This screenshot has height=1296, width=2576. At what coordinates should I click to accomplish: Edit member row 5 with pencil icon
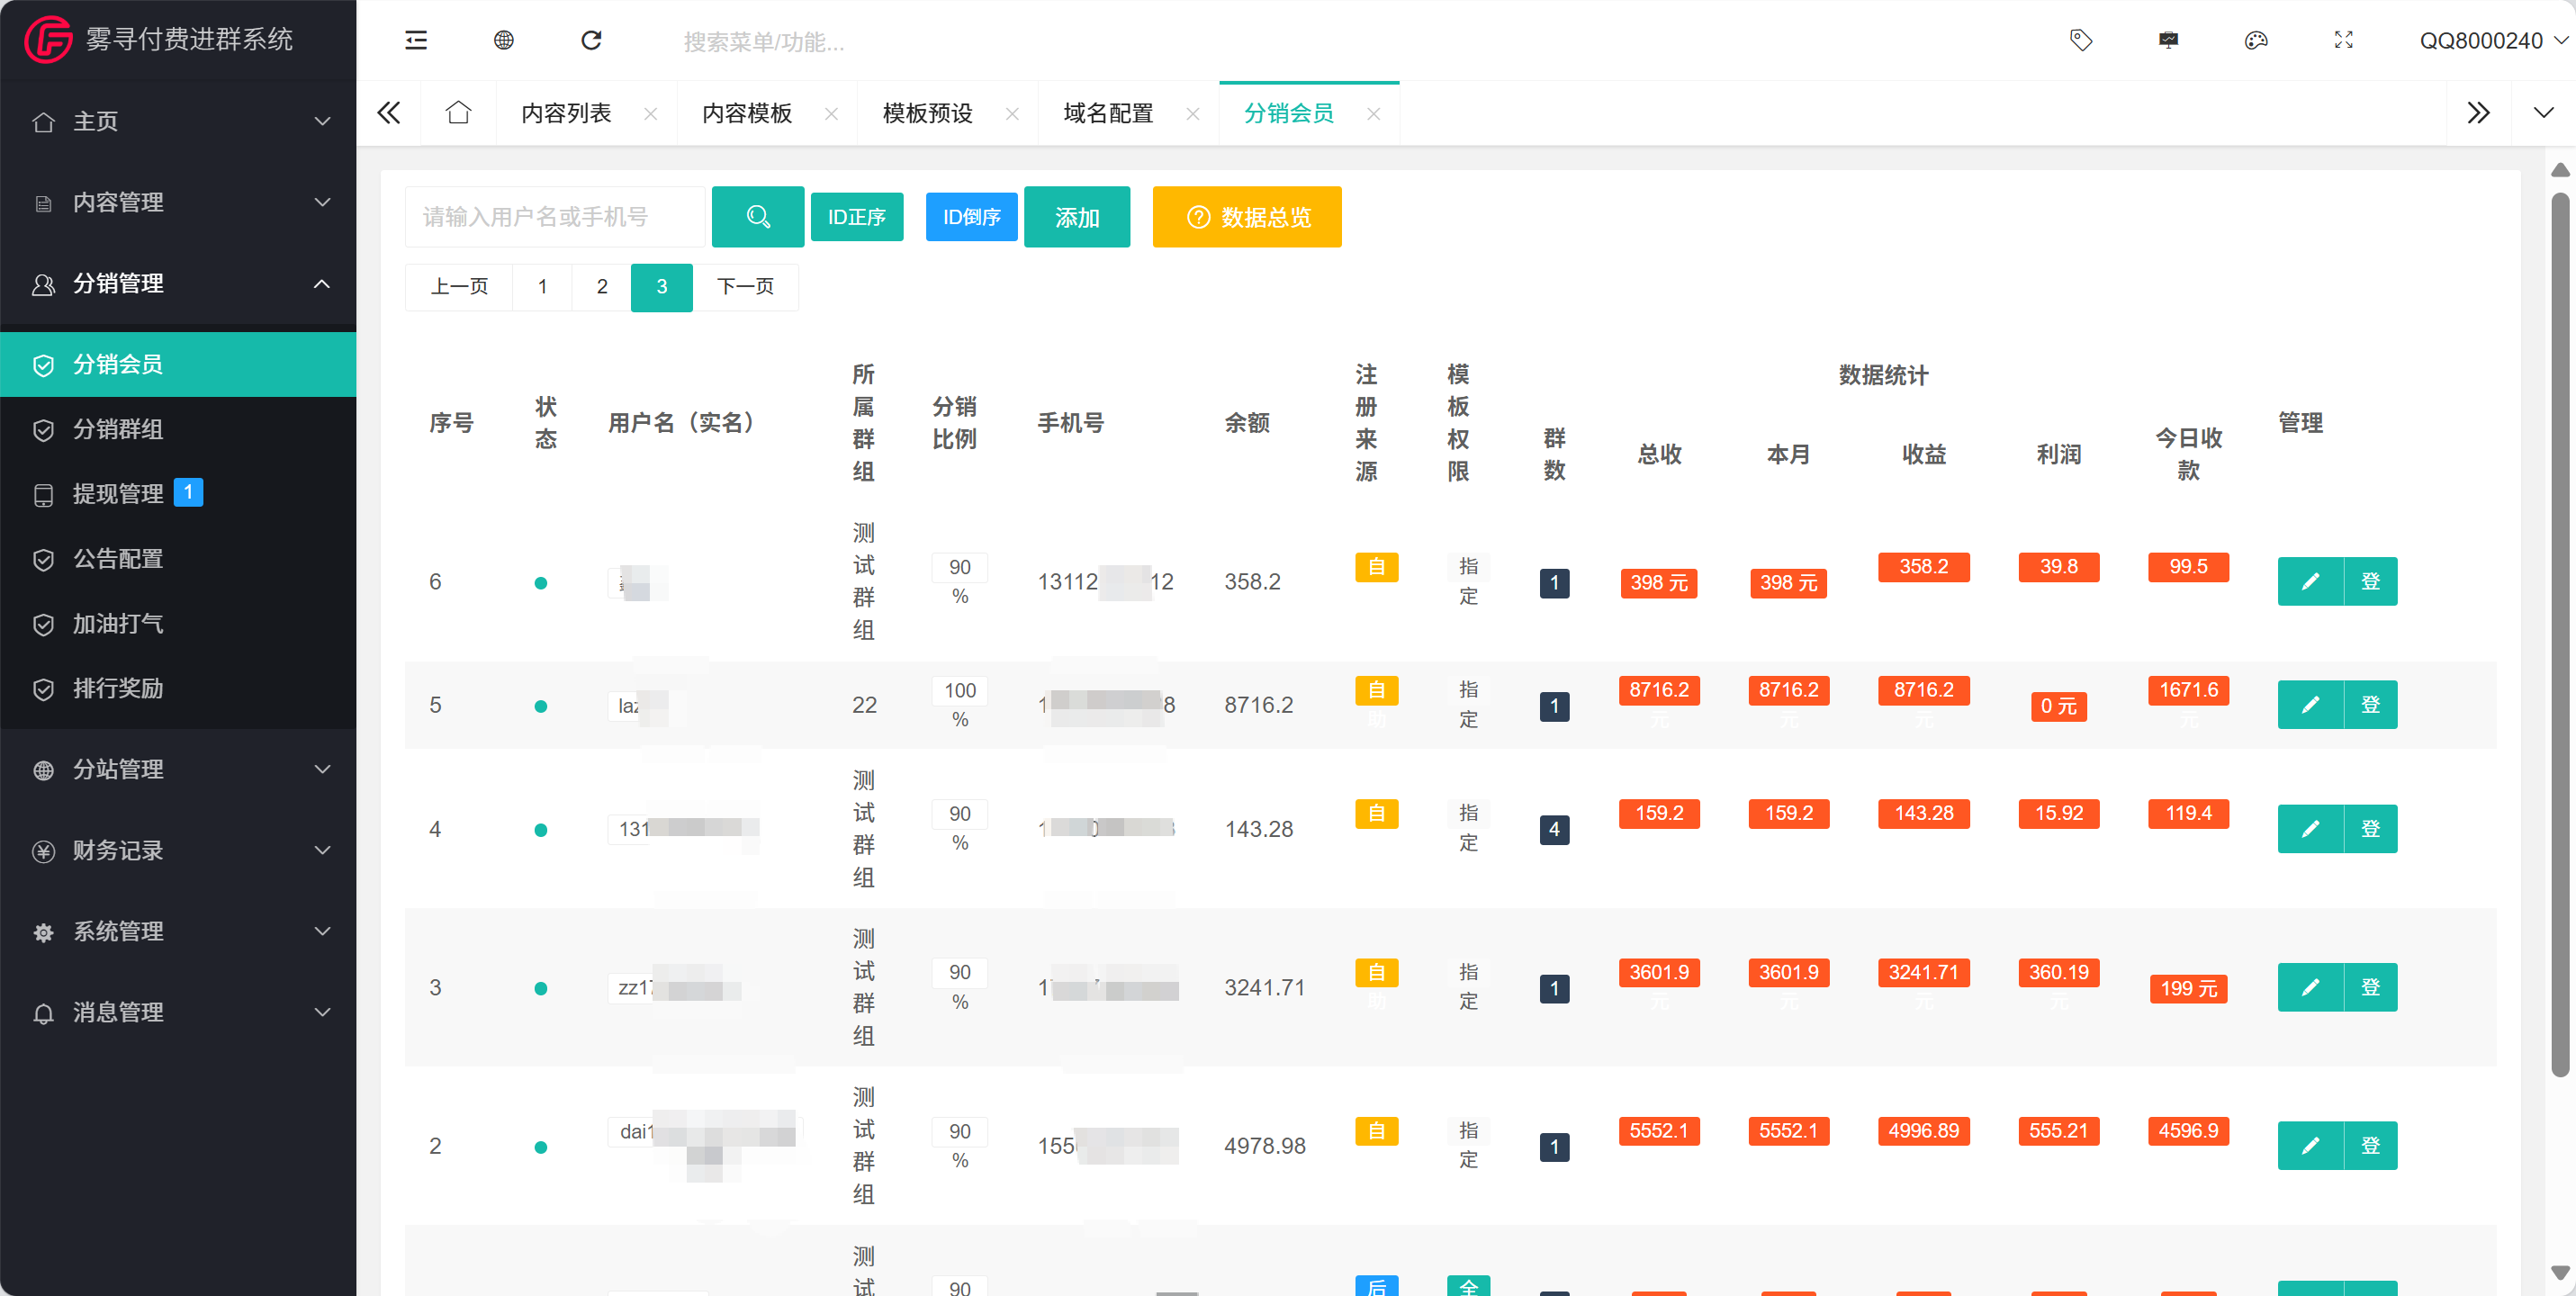[x=2310, y=704]
